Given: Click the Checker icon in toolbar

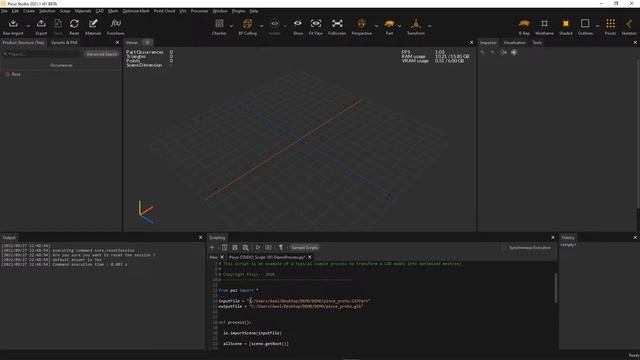Looking at the screenshot, I should click(x=219, y=24).
